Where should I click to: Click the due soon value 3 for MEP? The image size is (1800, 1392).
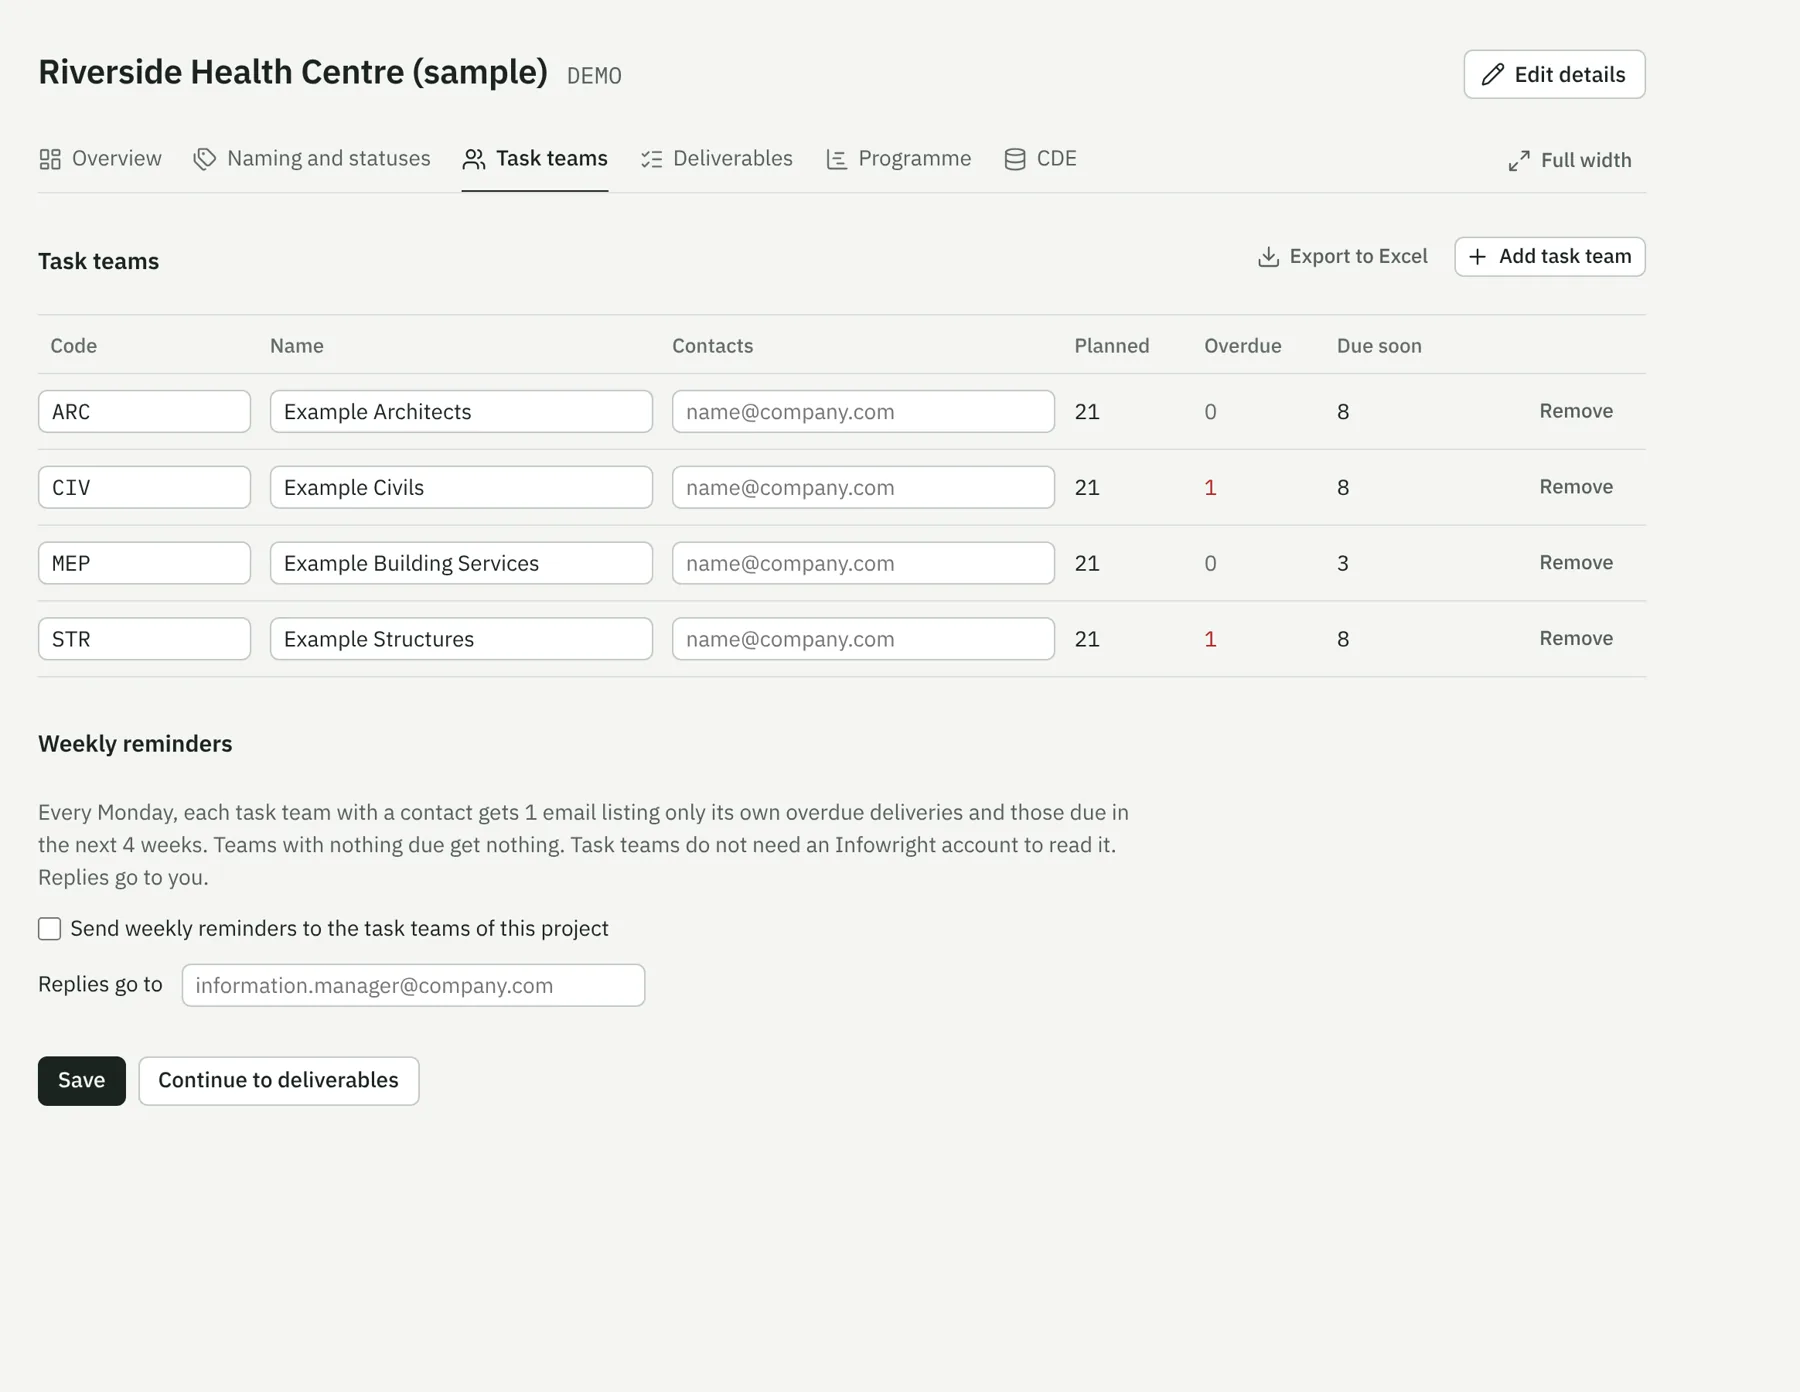(1343, 564)
